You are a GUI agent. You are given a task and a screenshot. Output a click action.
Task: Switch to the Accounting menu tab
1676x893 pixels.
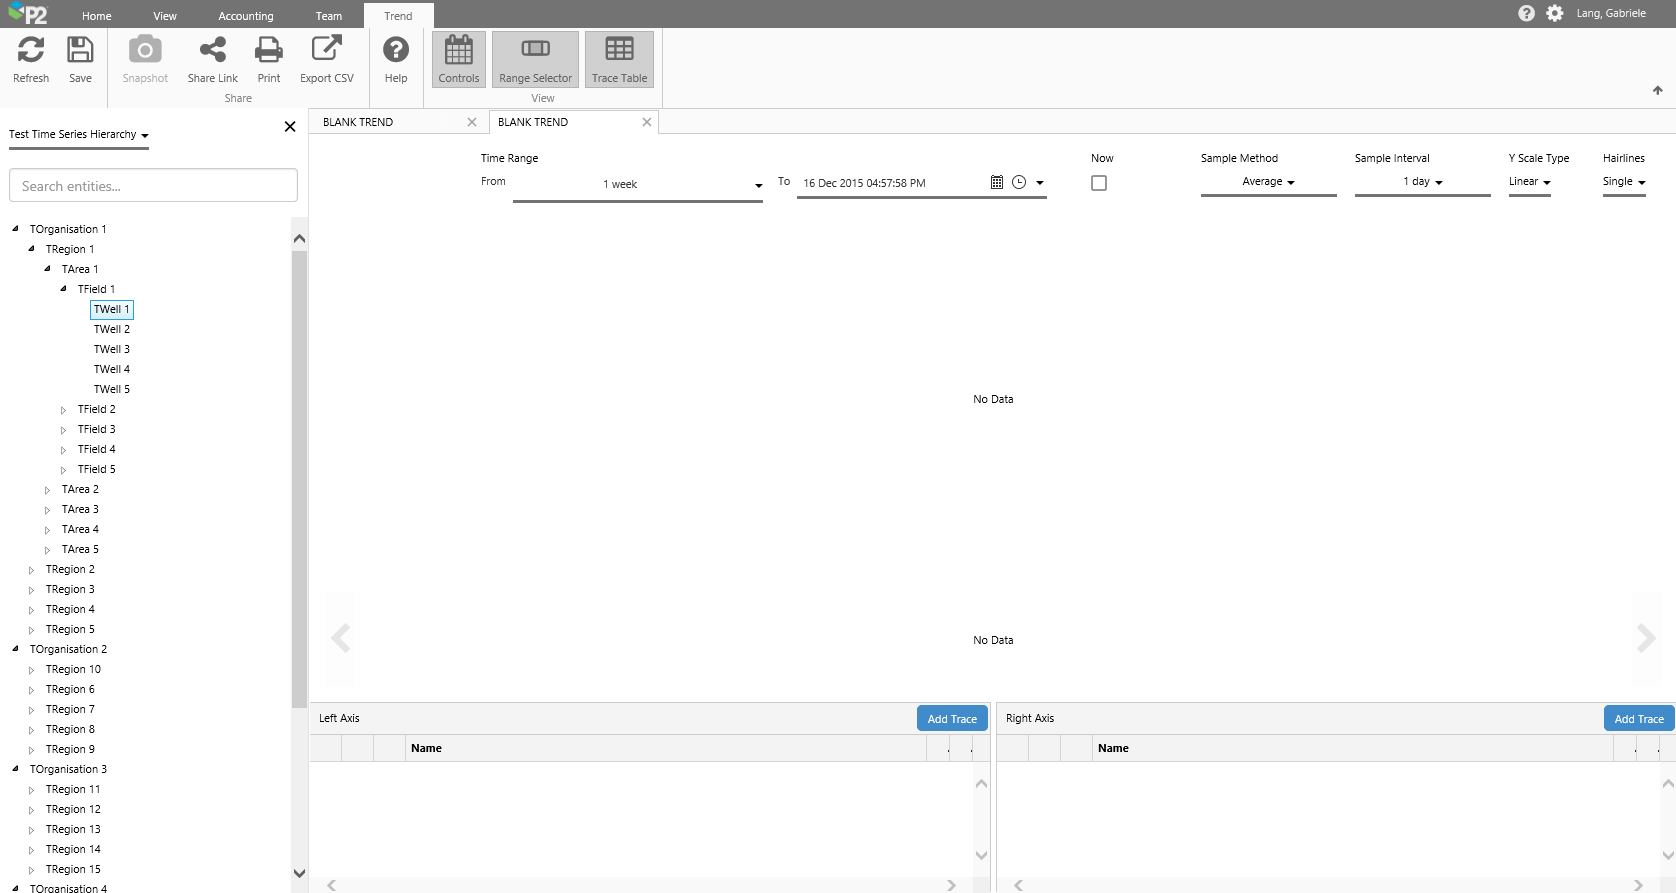[x=245, y=16]
